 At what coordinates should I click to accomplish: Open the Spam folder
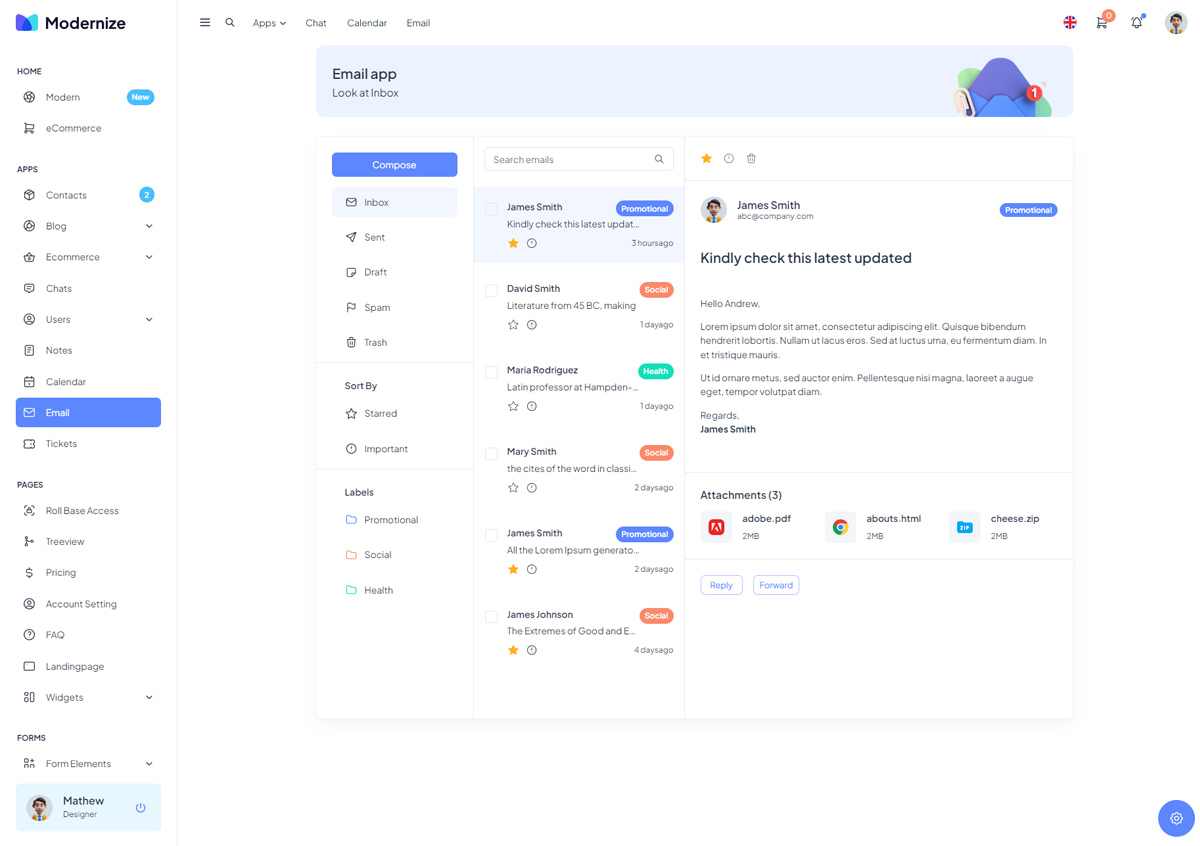[x=377, y=308]
